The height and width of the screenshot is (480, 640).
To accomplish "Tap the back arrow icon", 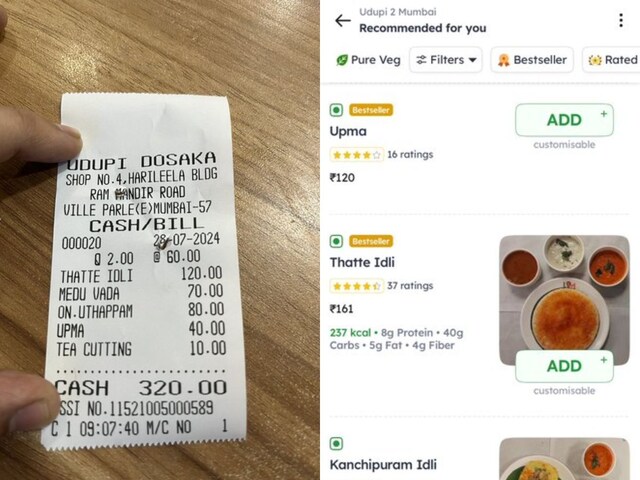I will (342, 20).
